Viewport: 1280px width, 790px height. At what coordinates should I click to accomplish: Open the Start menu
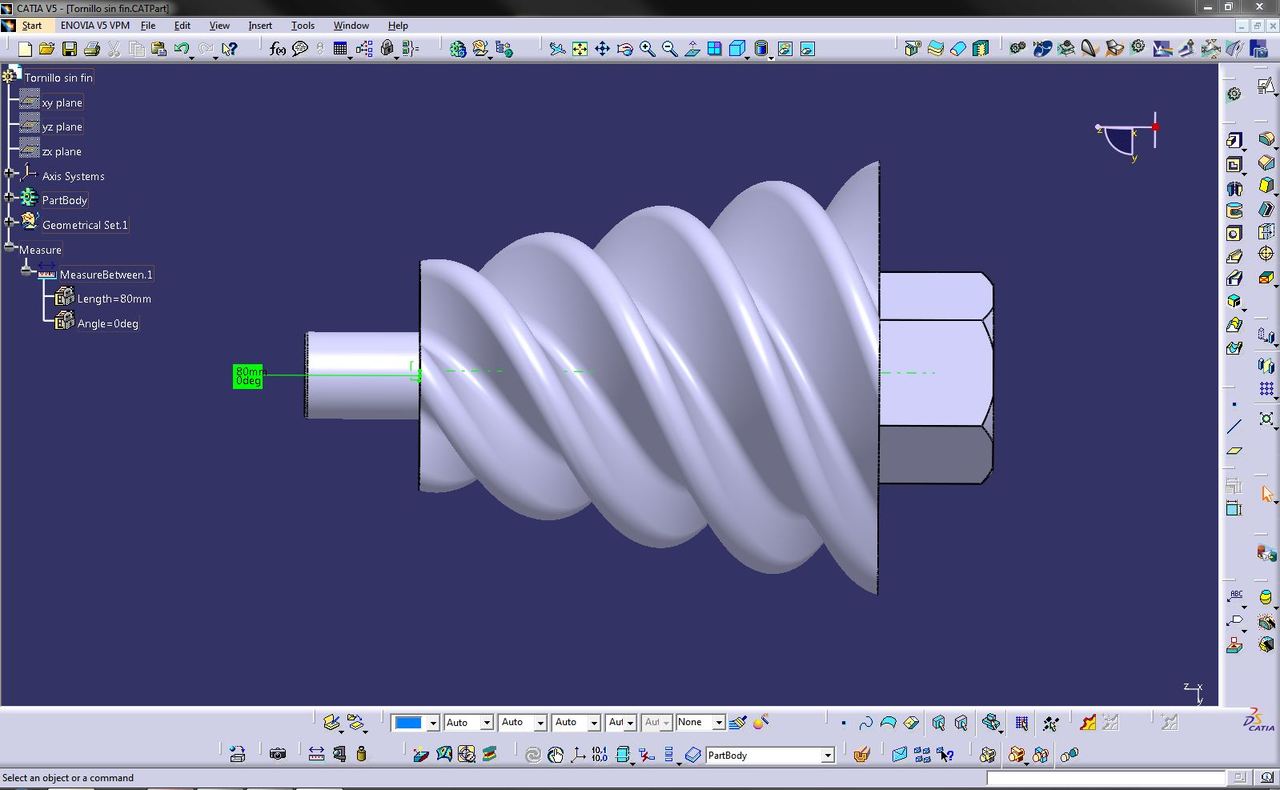[31, 25]
